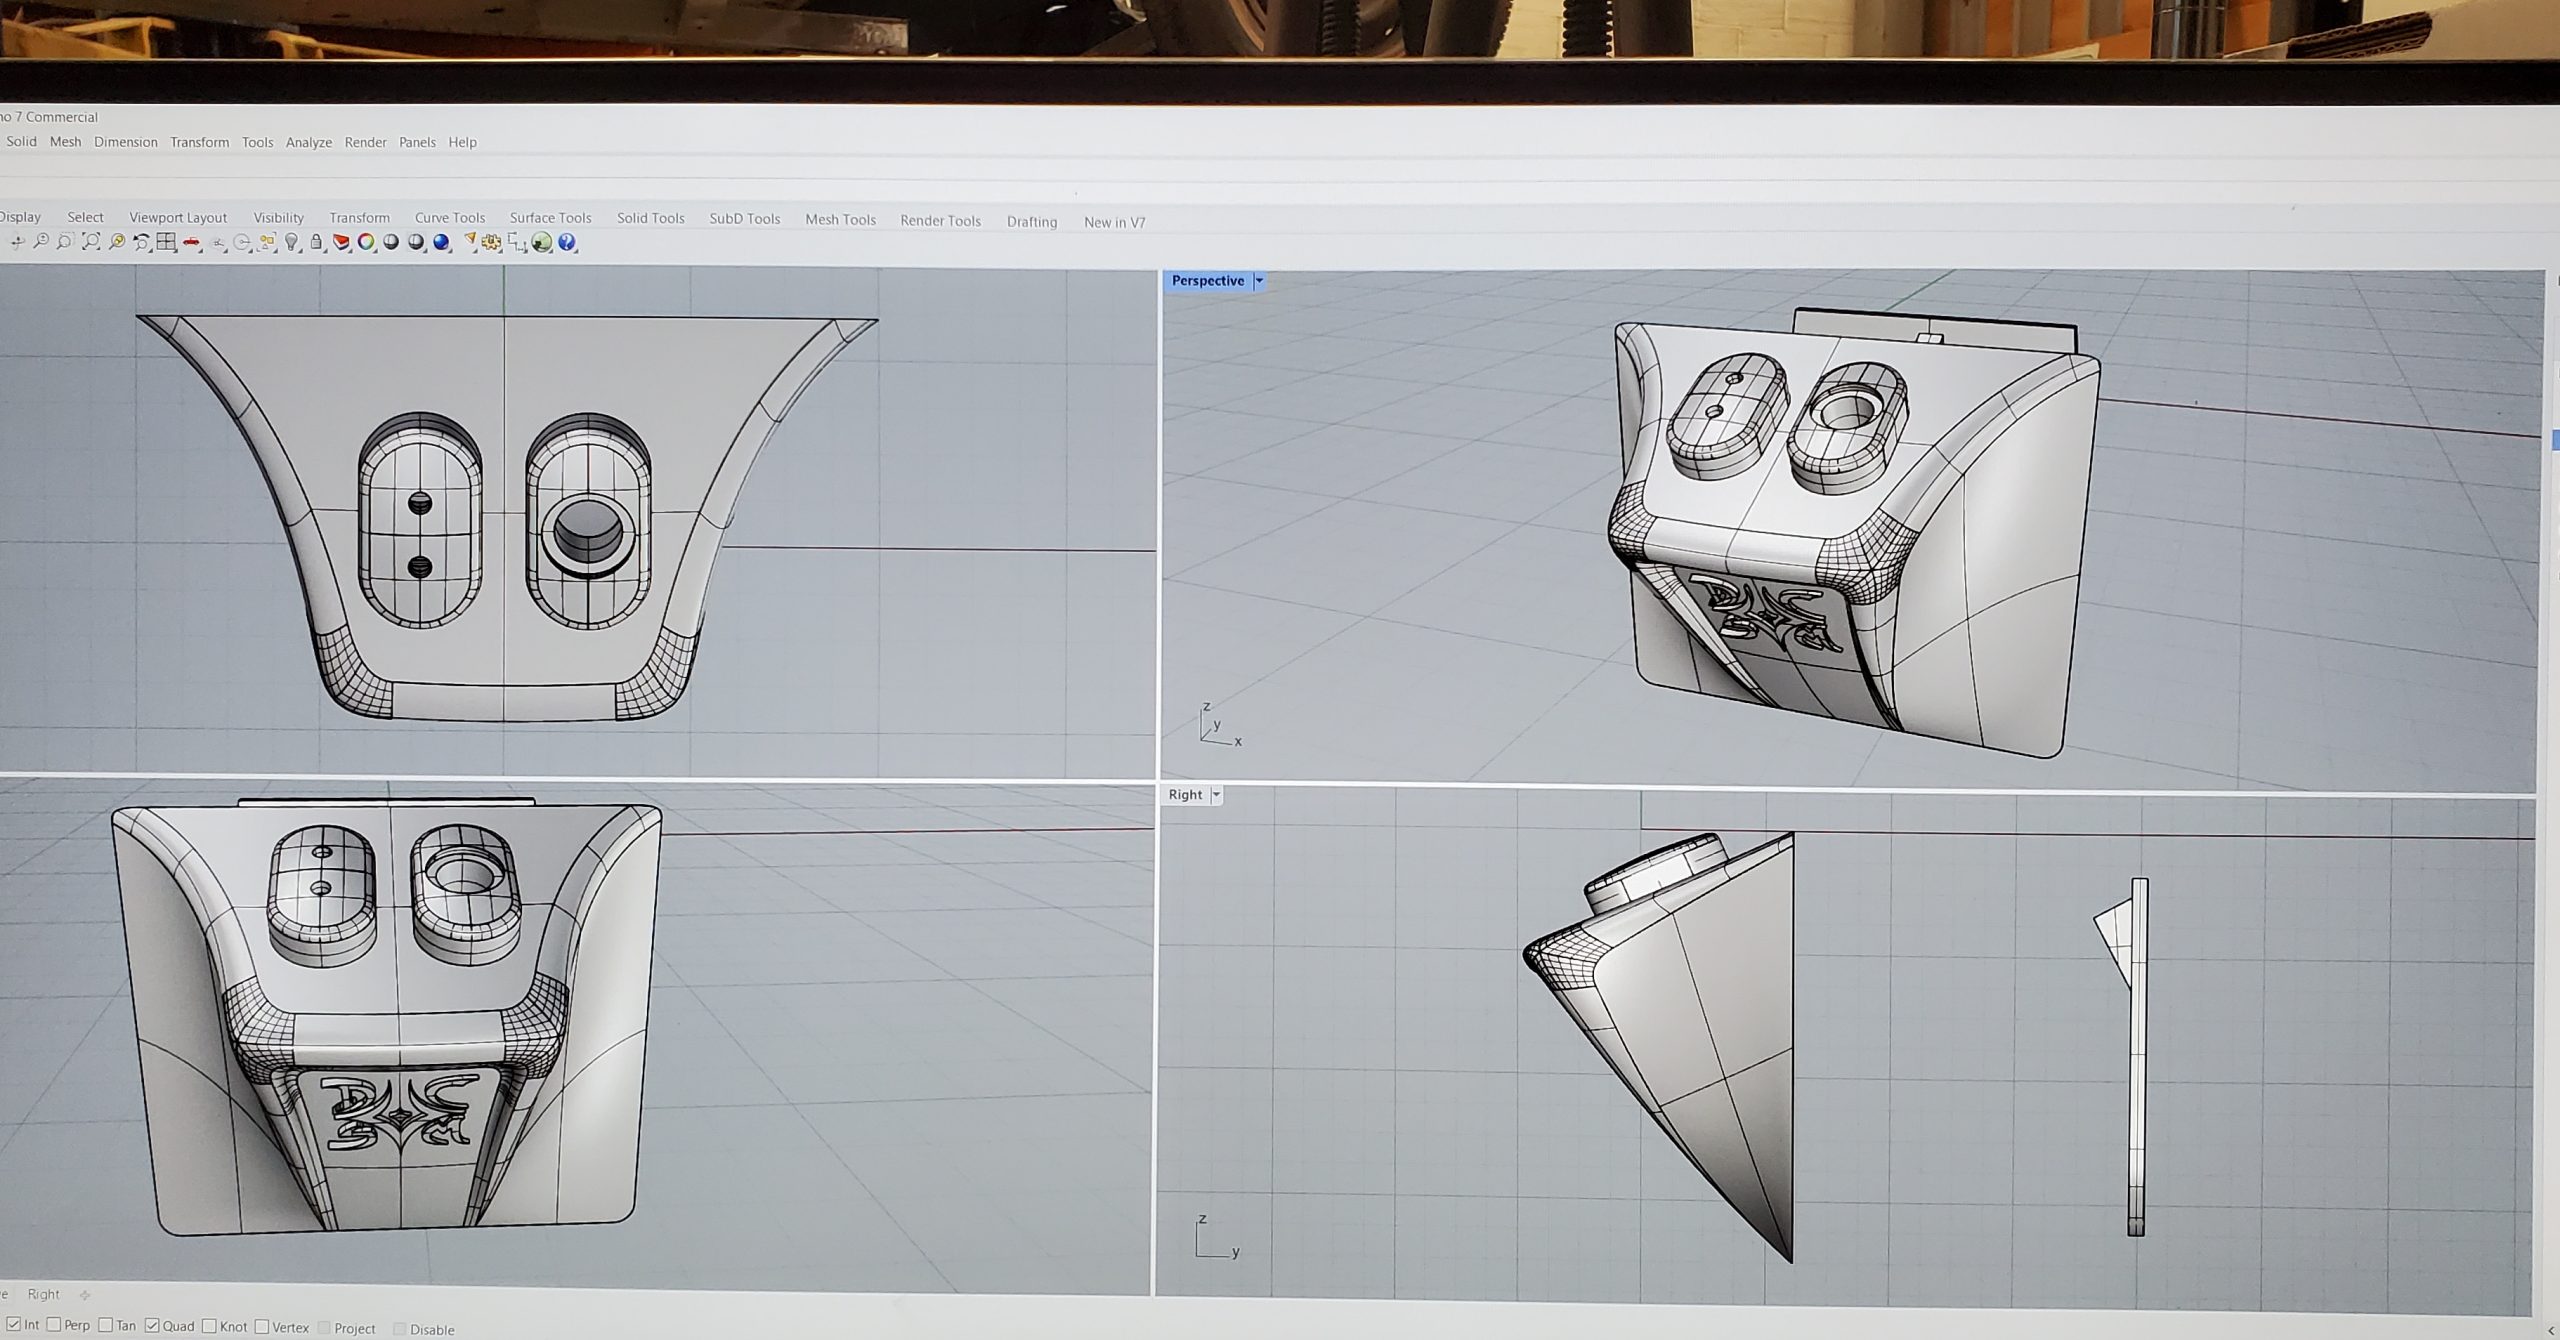Enable the Knot object snap
Image resolution: width=2560 pixels, height=1340 pixels.
209,1326
